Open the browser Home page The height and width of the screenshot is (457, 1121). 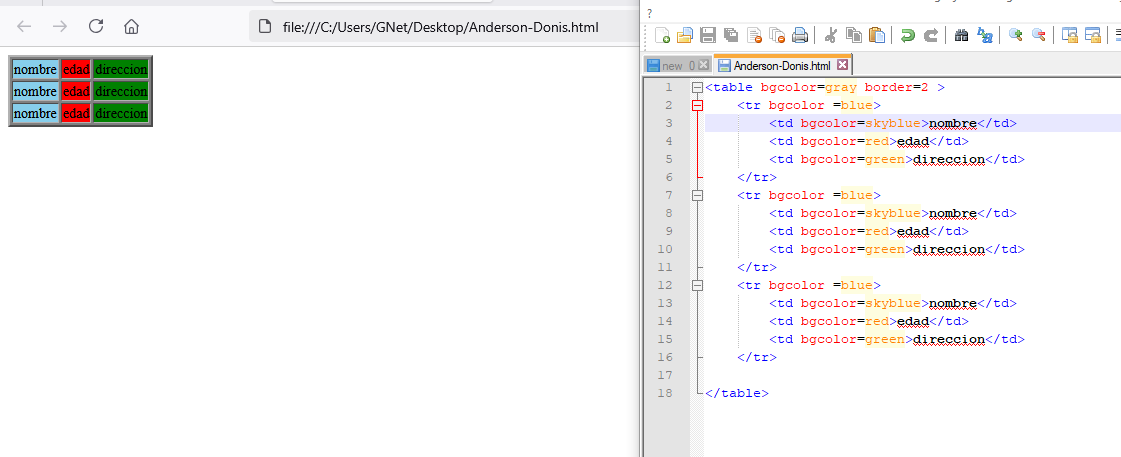coord(131,26)
